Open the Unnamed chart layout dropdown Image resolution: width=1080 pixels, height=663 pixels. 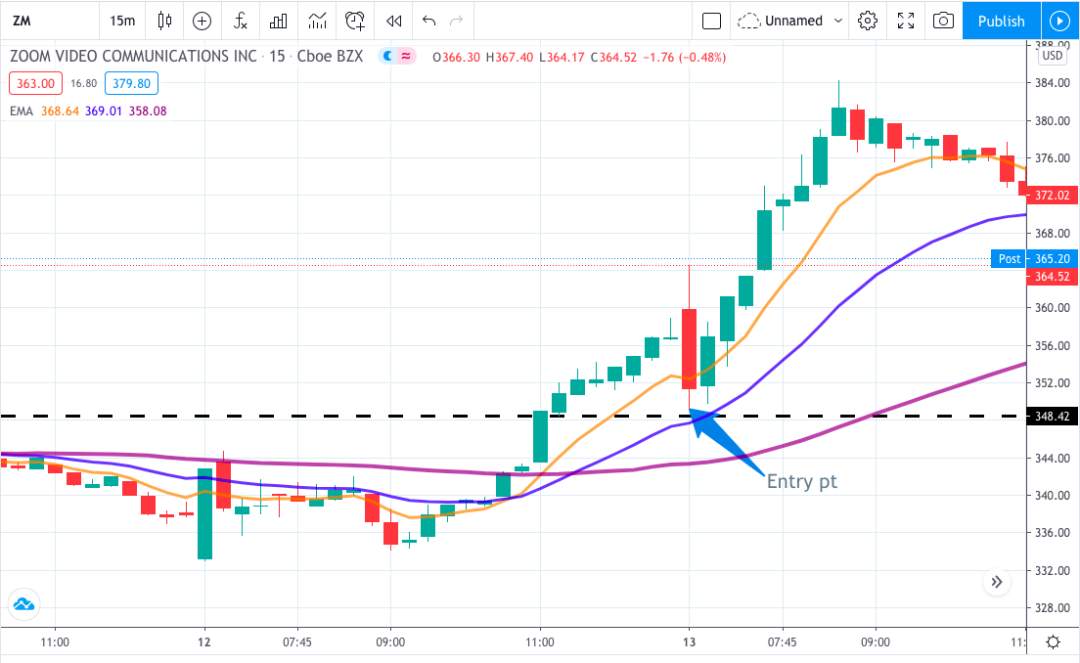(790, 21)
